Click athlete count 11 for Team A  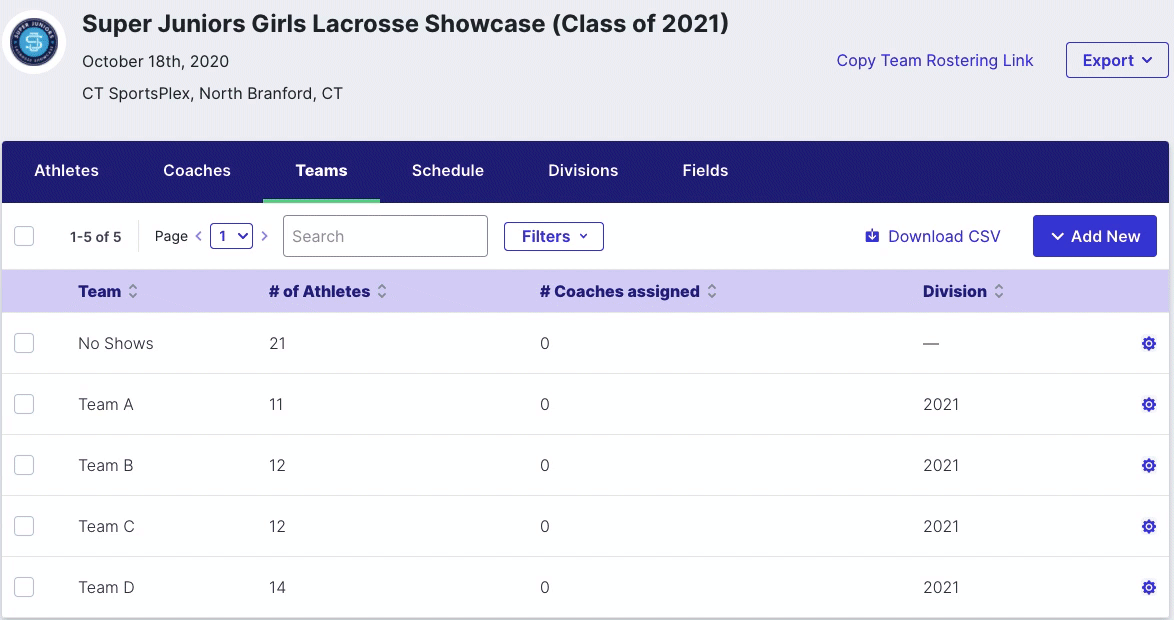(276, 404)
